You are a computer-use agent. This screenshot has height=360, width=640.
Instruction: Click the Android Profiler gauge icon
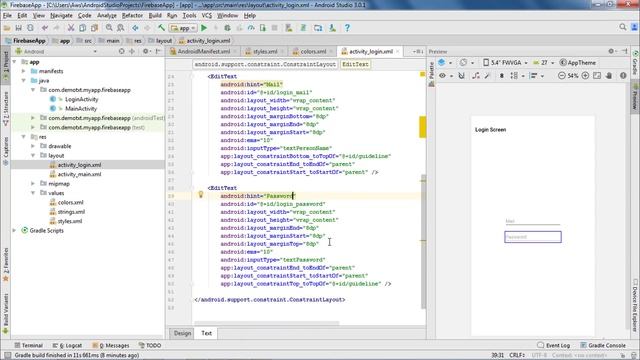pyautogui.click(x=251, y=28)
